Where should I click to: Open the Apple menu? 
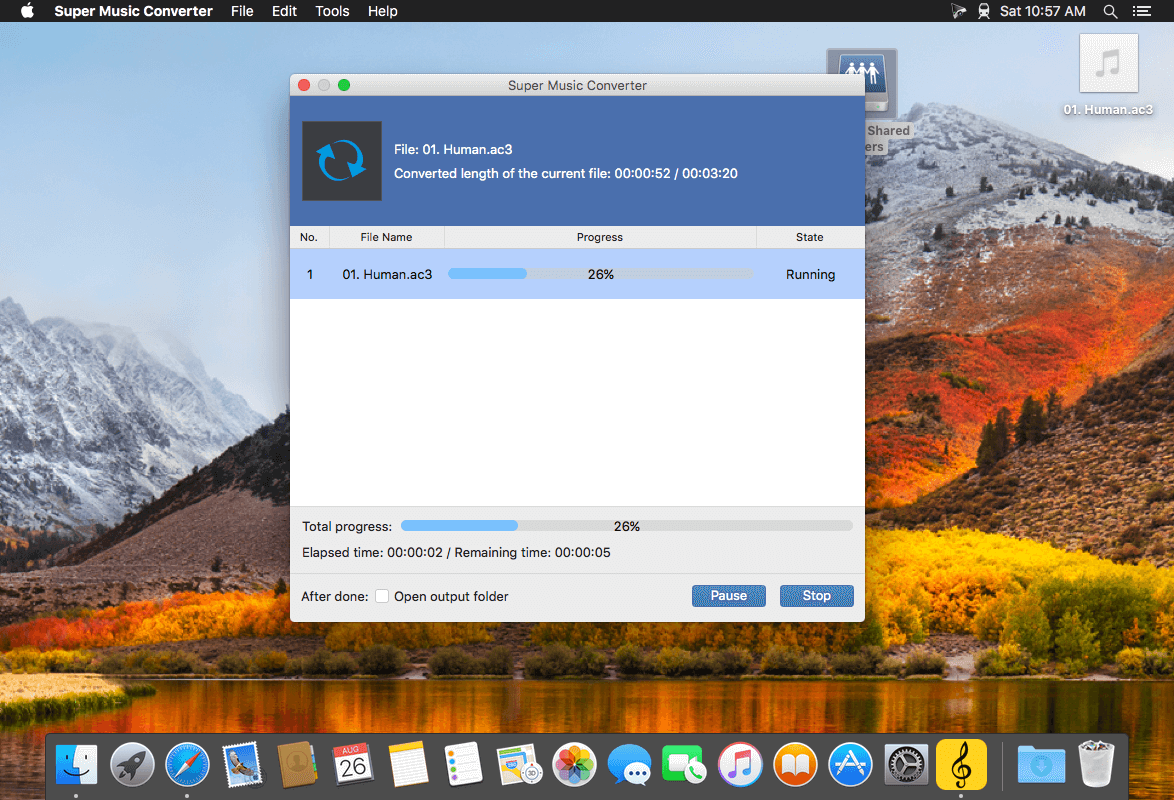point(27,11)
